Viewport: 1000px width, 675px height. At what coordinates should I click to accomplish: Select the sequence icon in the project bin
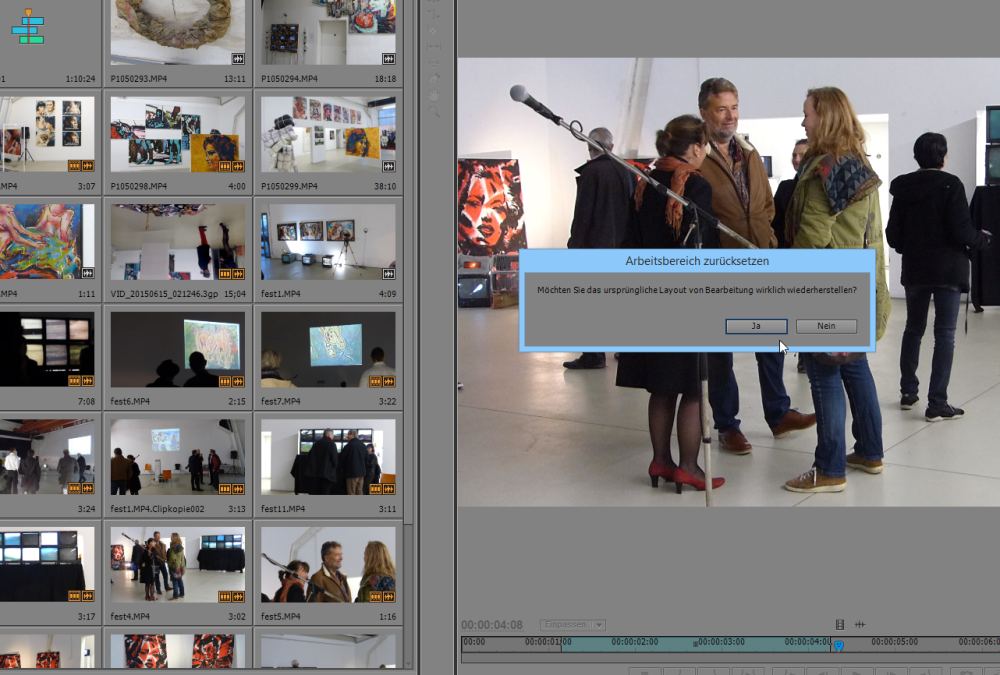[x=28, y=27]
